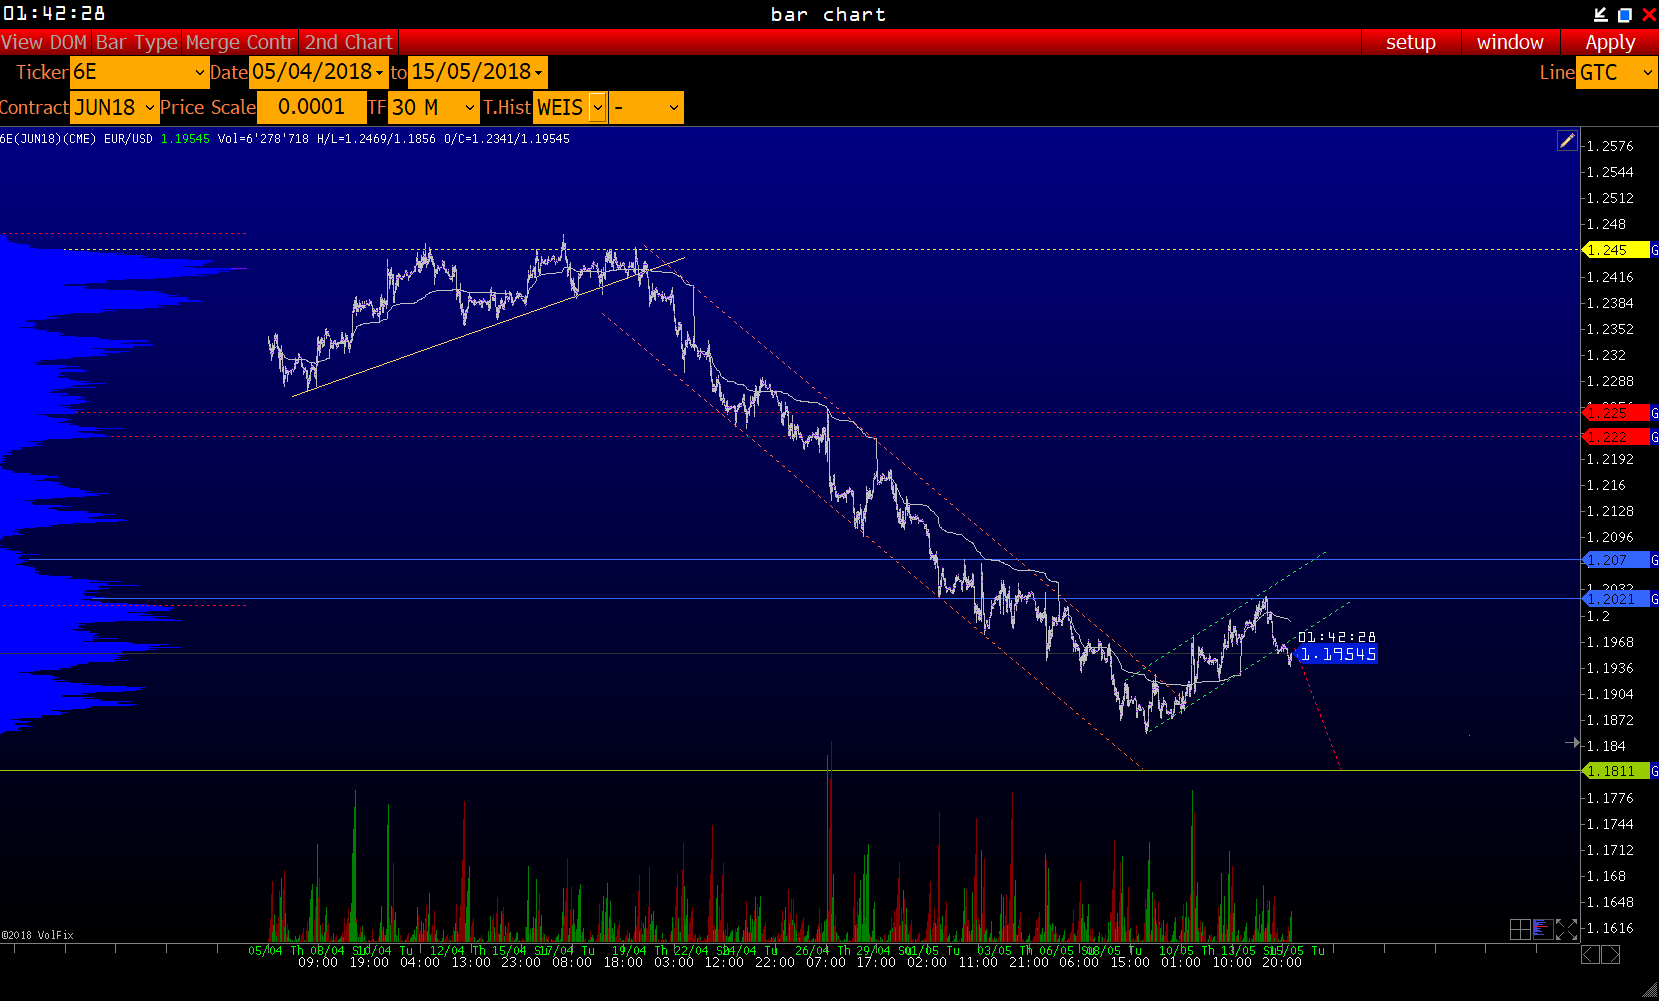
Task: Select the green 1.1811 price level tag
Action: pyautogui.click(x=1615, y=771)
